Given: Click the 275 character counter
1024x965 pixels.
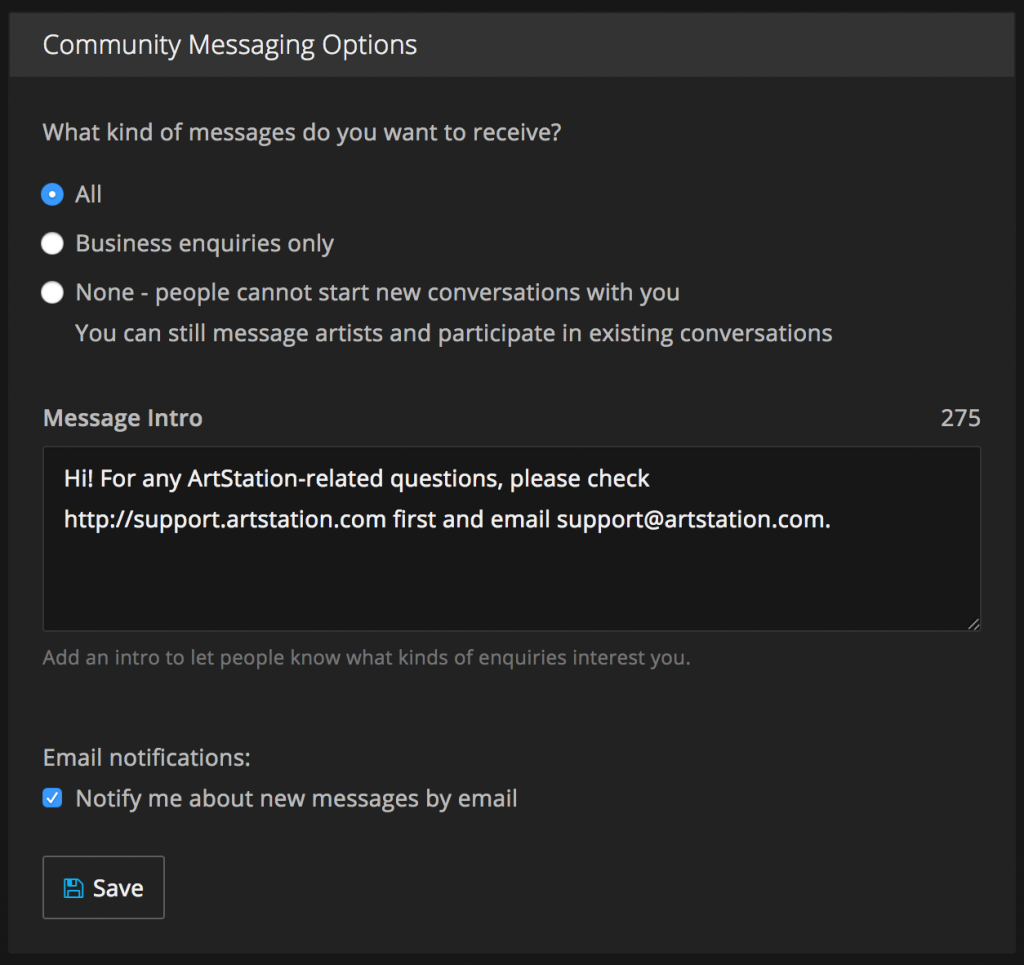Looking at the screenshot, I should 960,418.
